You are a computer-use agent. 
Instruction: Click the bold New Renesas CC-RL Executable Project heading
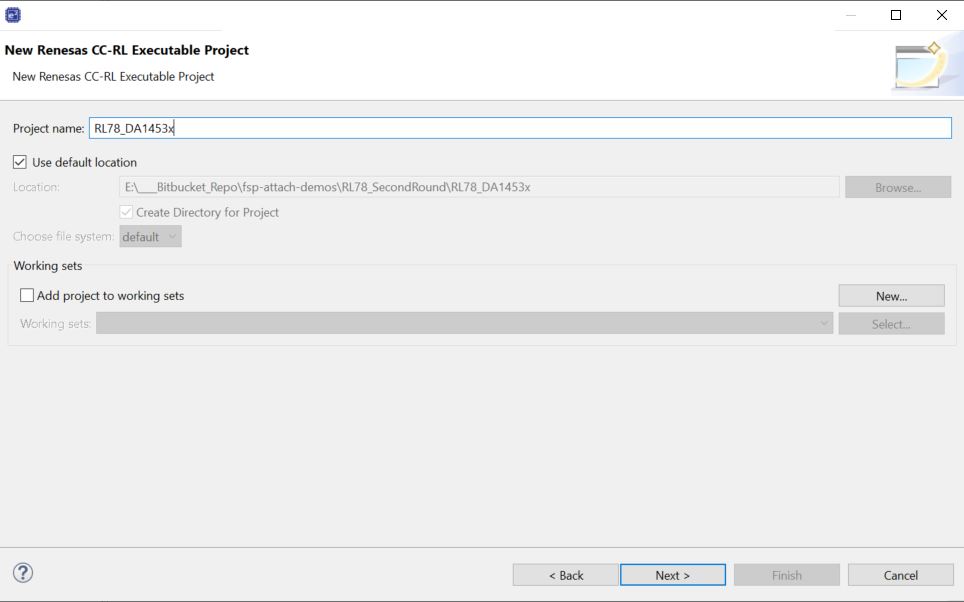(127, 50)
